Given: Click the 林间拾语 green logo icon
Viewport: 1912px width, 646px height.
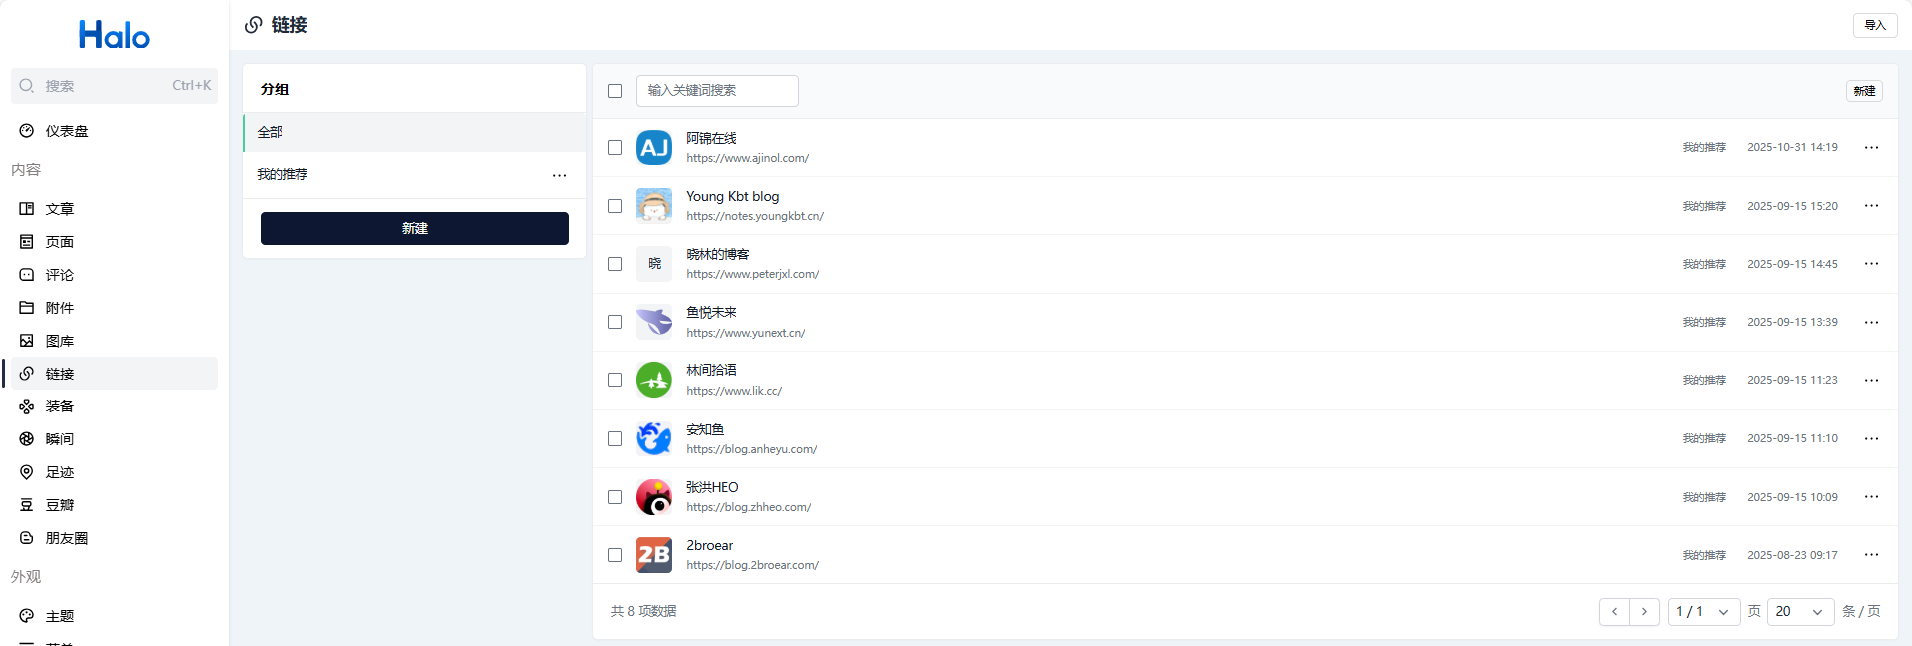Looking at the screenshot, I should pyautogui.click(x=654, y=380).
